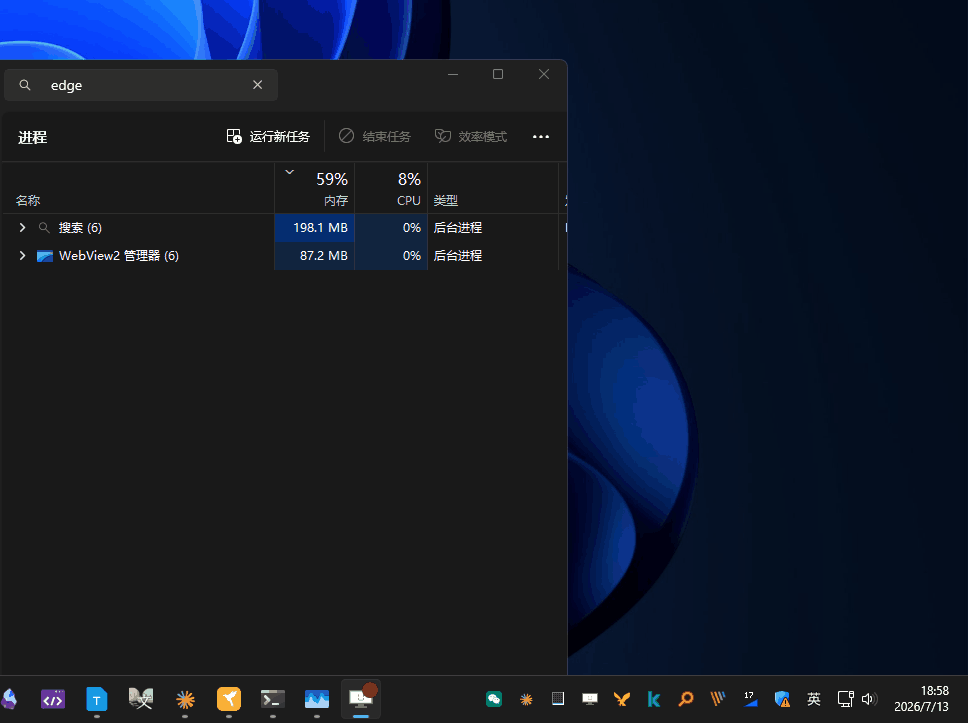The image size is (968, 723).
Task: Open Windows Security shield with warning
Action: pyautogui.click(x=782, y=699)
